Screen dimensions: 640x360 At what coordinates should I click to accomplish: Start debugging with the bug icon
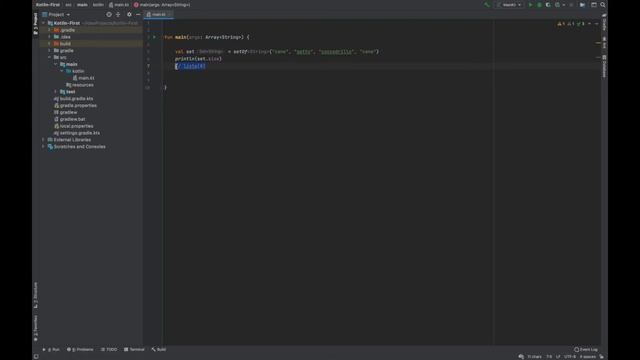click(539, 5)
